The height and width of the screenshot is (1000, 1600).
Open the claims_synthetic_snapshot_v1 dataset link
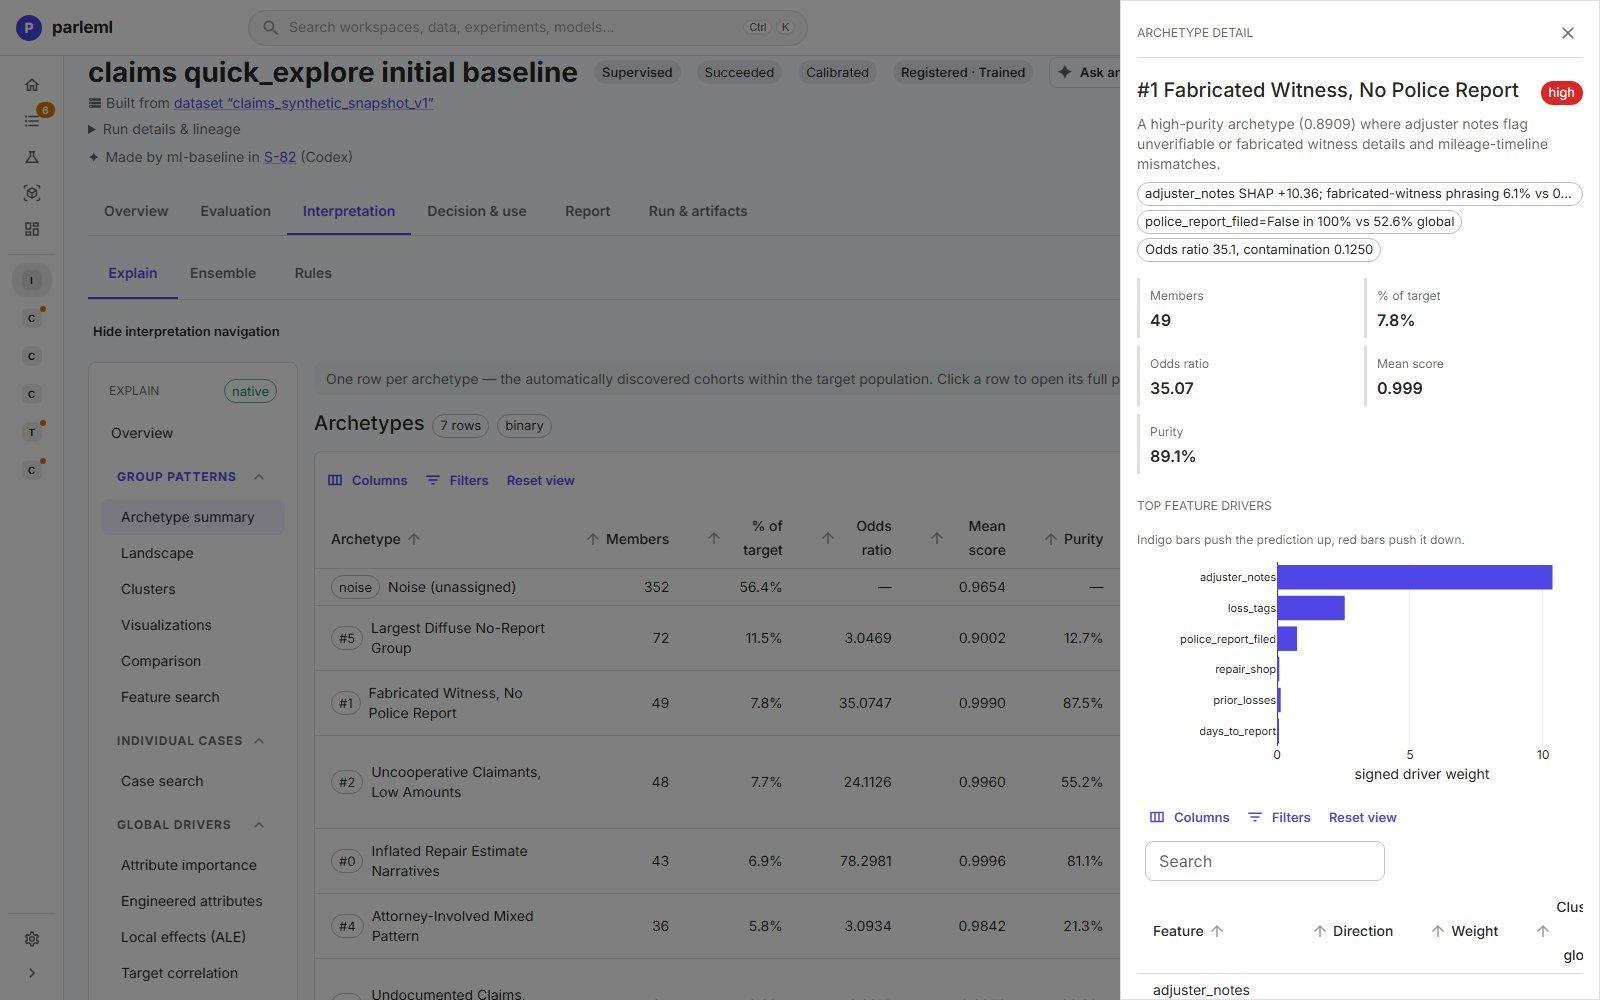[303, 103]
